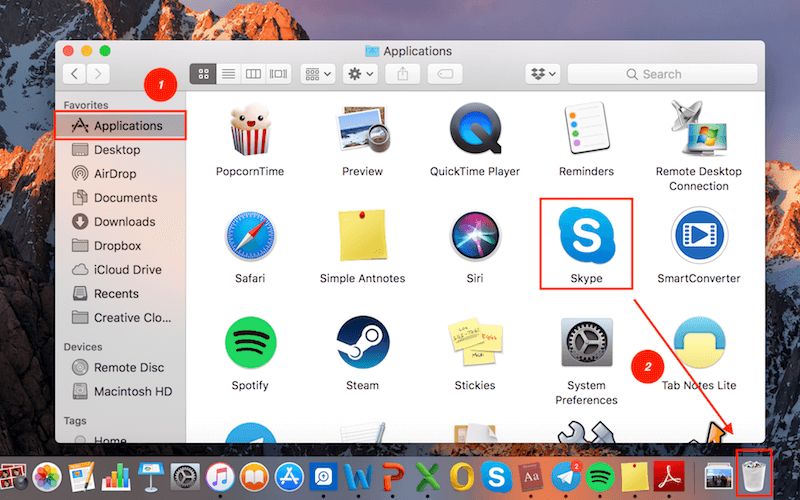Select the Remote Desktop Connection icon
The width and height of the screenshot is (800, 500).
699,128
